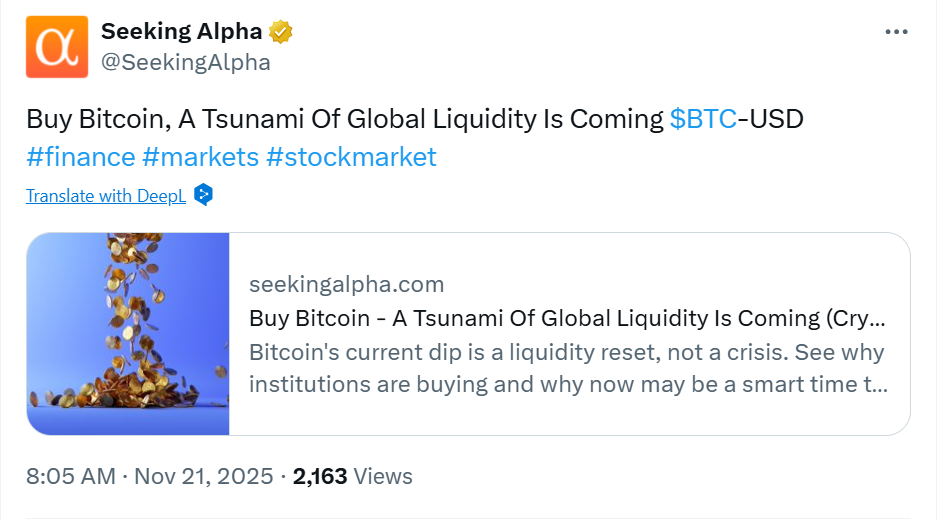The height and width of the screenshot is (520, 937).
Task: Click the '-USD' text after $BTC
Action: 771,120
